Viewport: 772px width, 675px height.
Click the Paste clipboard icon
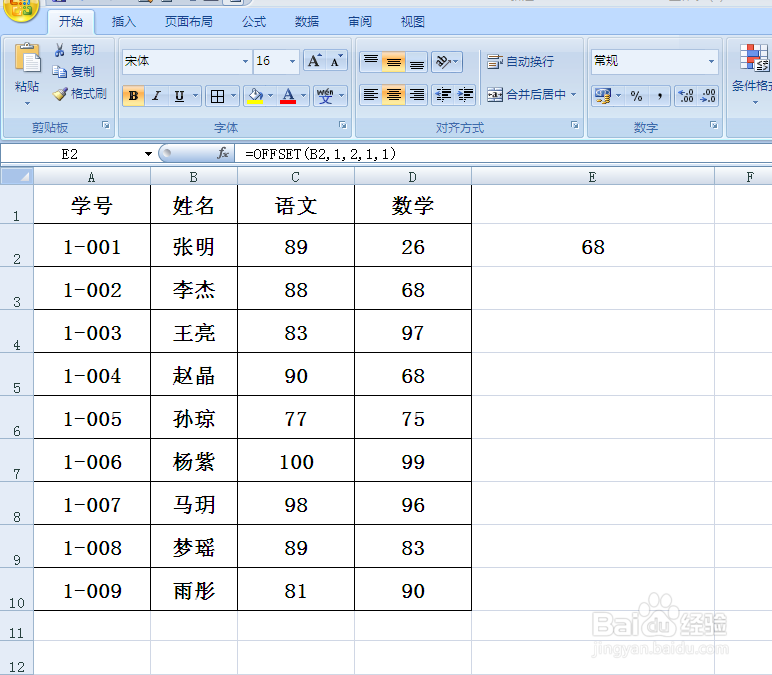[28, 58]
